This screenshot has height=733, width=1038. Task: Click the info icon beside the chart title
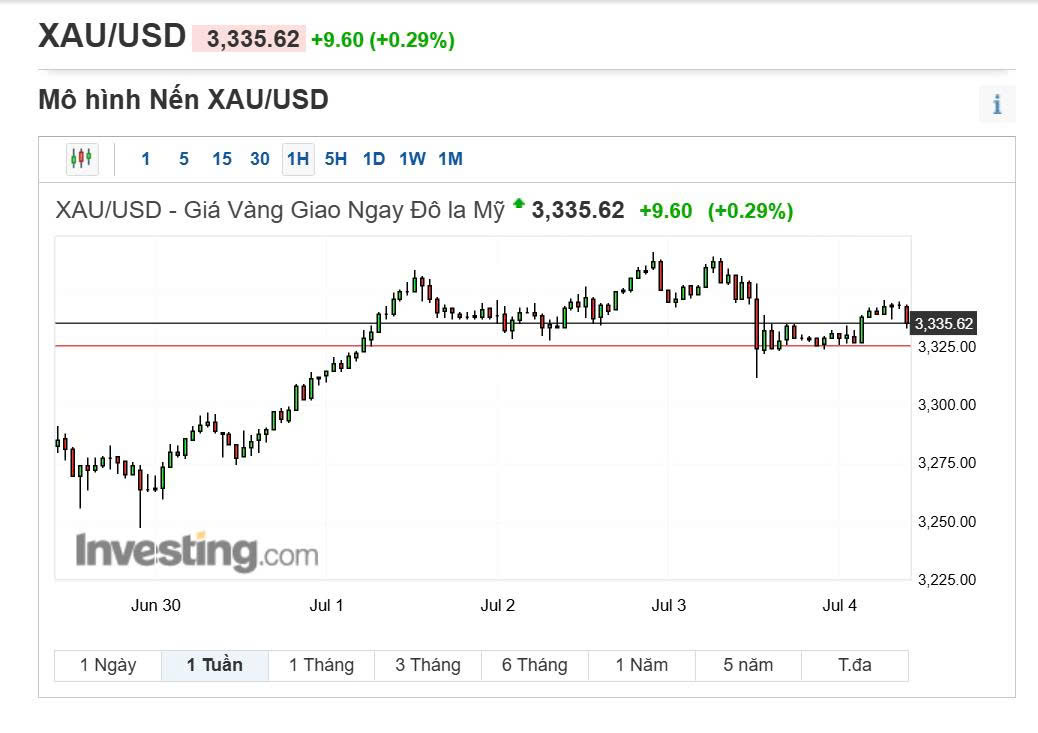(x=997, y=105)
